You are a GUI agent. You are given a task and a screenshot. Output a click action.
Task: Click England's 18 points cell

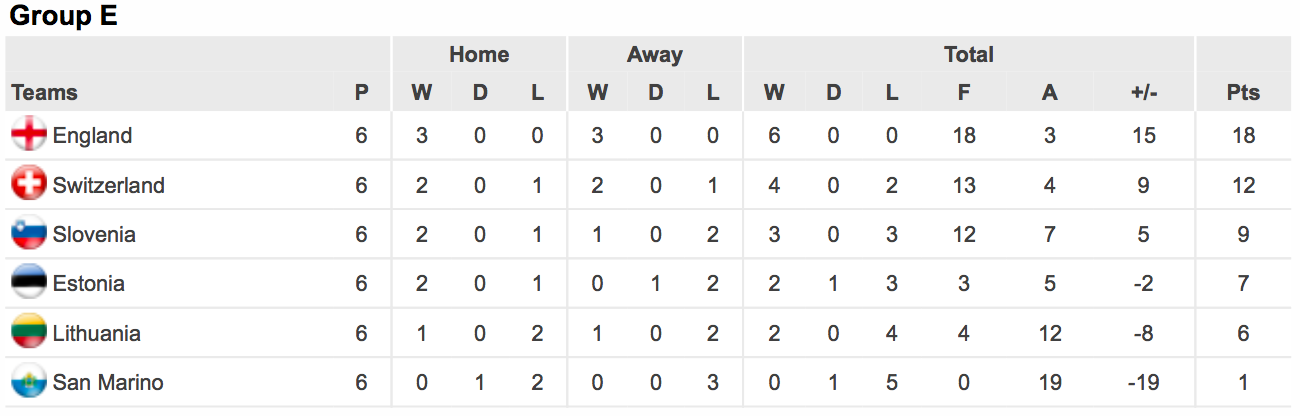click(x=1243, y=135)
